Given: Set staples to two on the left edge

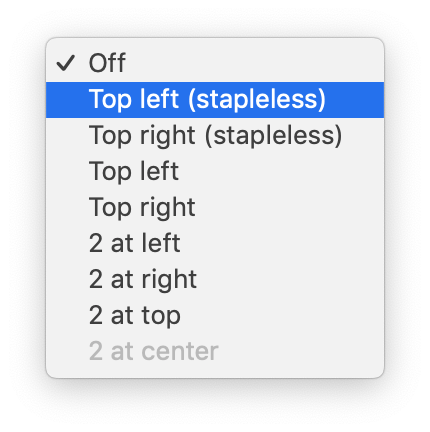Looking at the screenshot, I should pyautogui.click(x=215, y=244).
